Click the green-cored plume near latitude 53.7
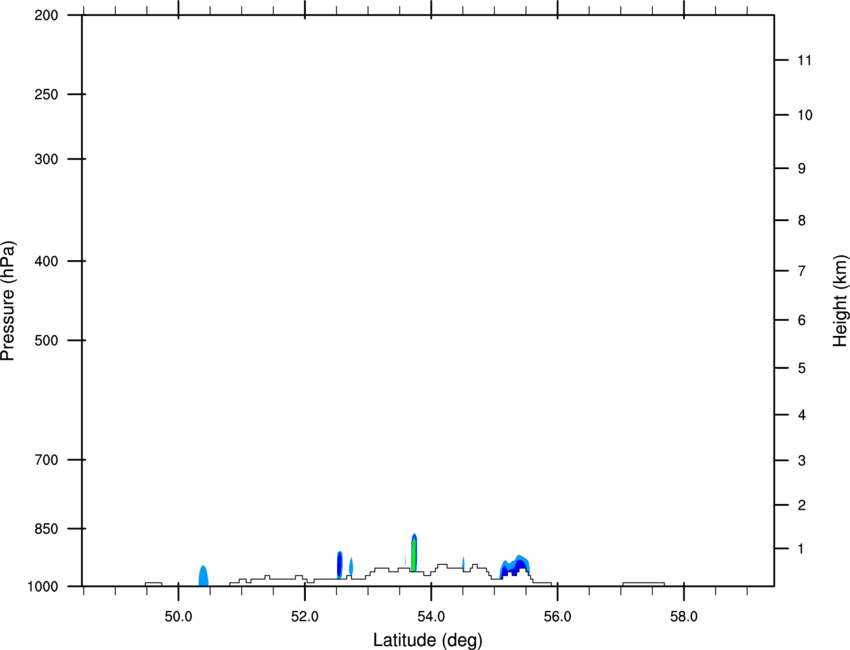The height and width of the screenshot is (650, 850). 414,552
